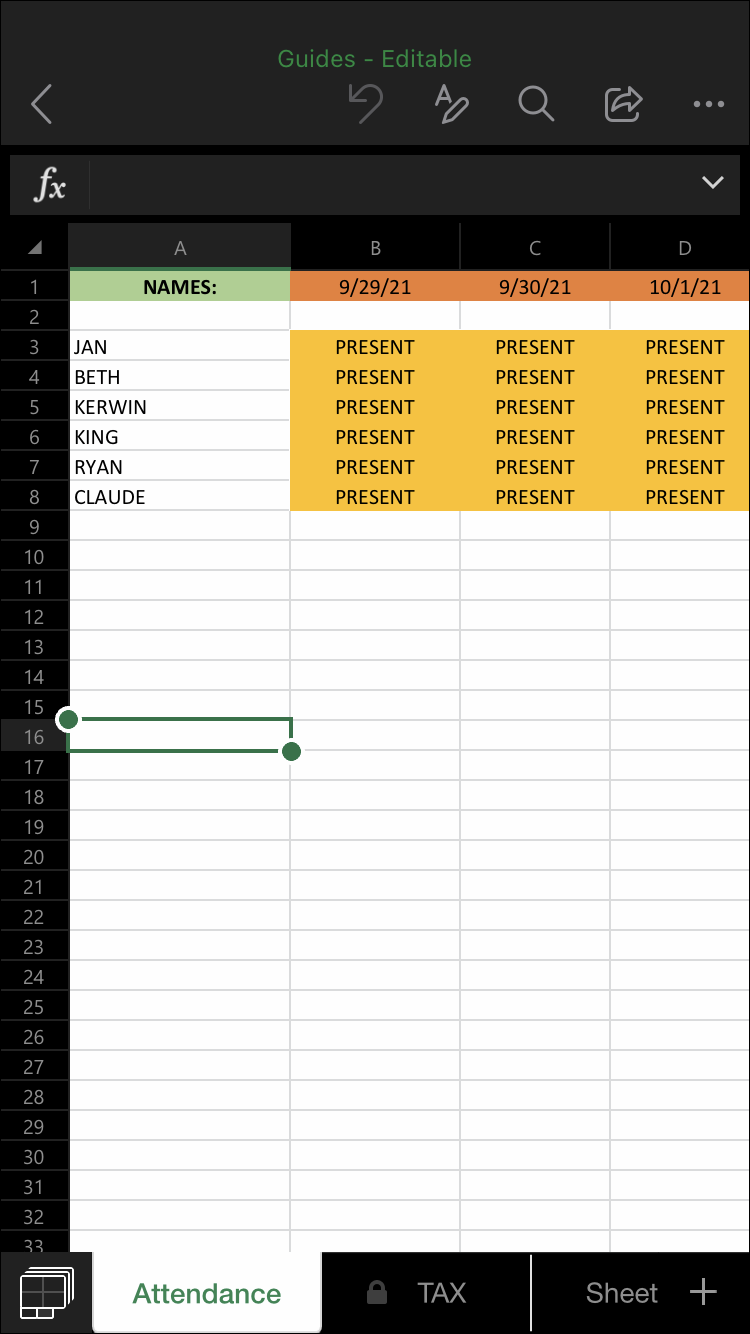Add a new sheet with plus icon
Screen dimensions: 750x1334
[704, 1292]
